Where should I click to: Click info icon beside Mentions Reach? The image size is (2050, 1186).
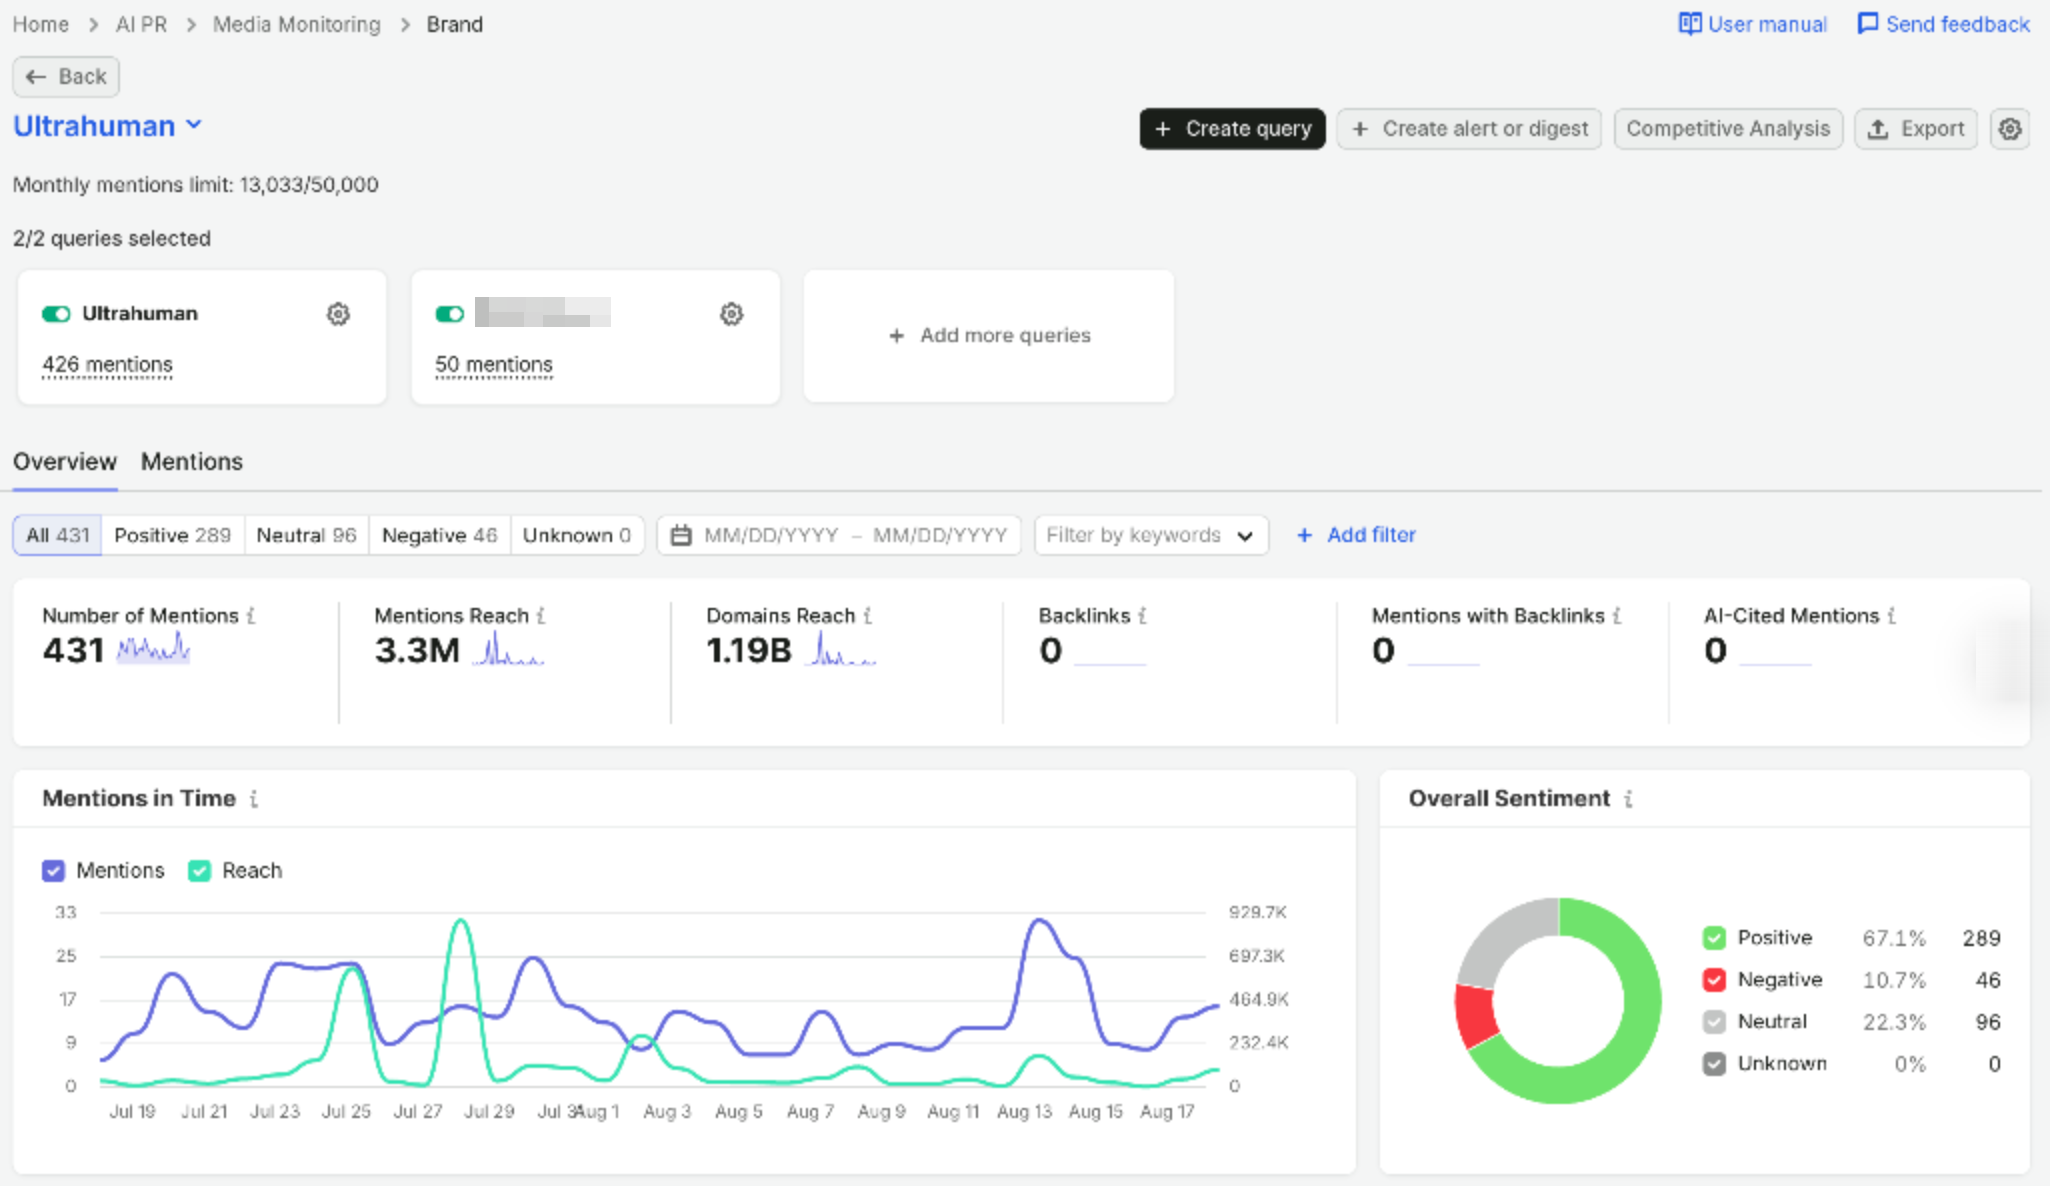tap(541, 616)
